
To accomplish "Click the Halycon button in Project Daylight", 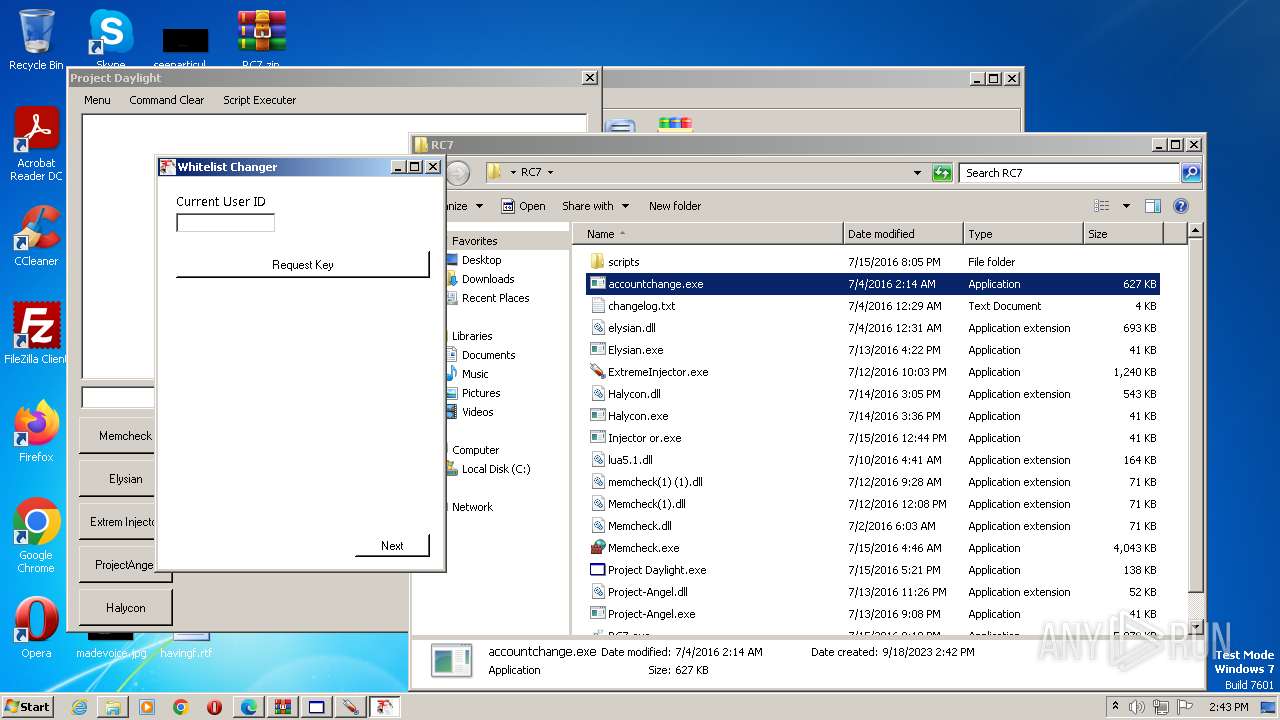I will click(x=126, y=608).
